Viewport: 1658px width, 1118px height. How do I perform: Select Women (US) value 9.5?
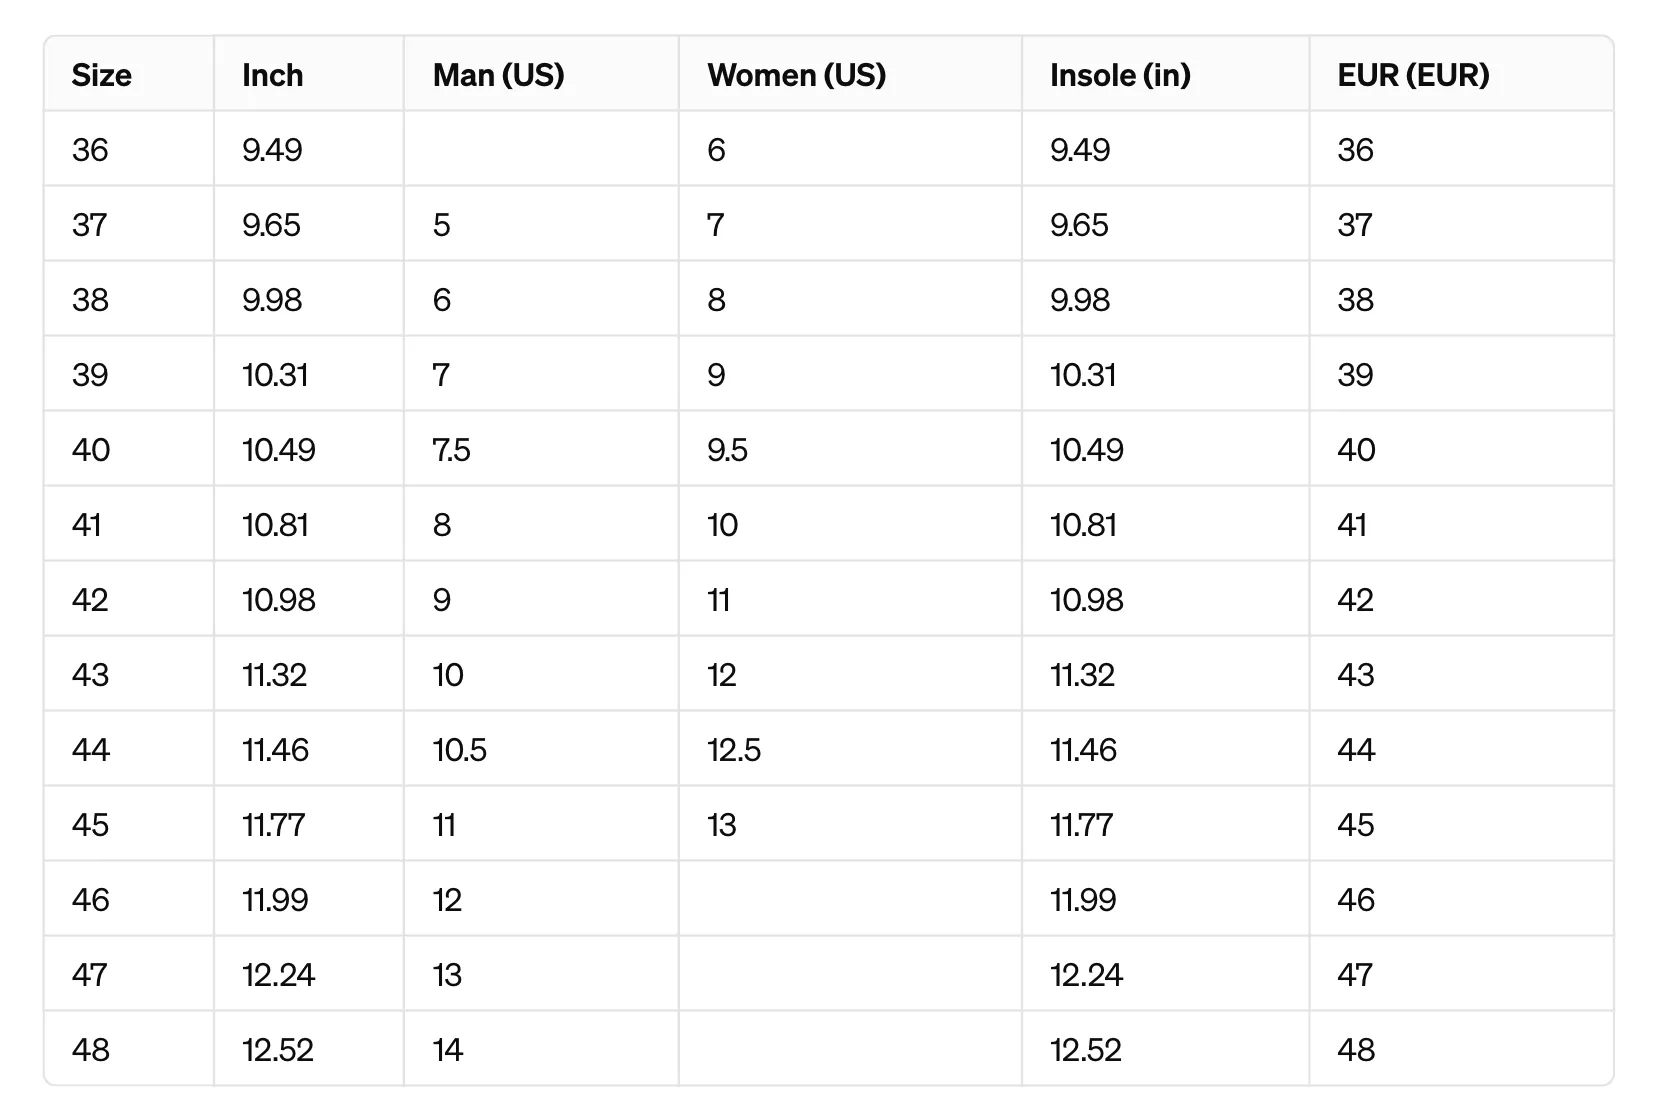pos(727,450)
